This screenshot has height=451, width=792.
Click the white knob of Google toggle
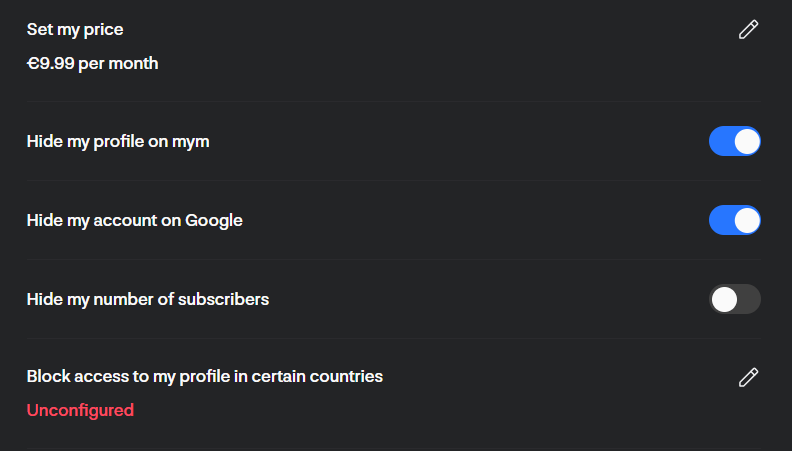tap(747, 220)
